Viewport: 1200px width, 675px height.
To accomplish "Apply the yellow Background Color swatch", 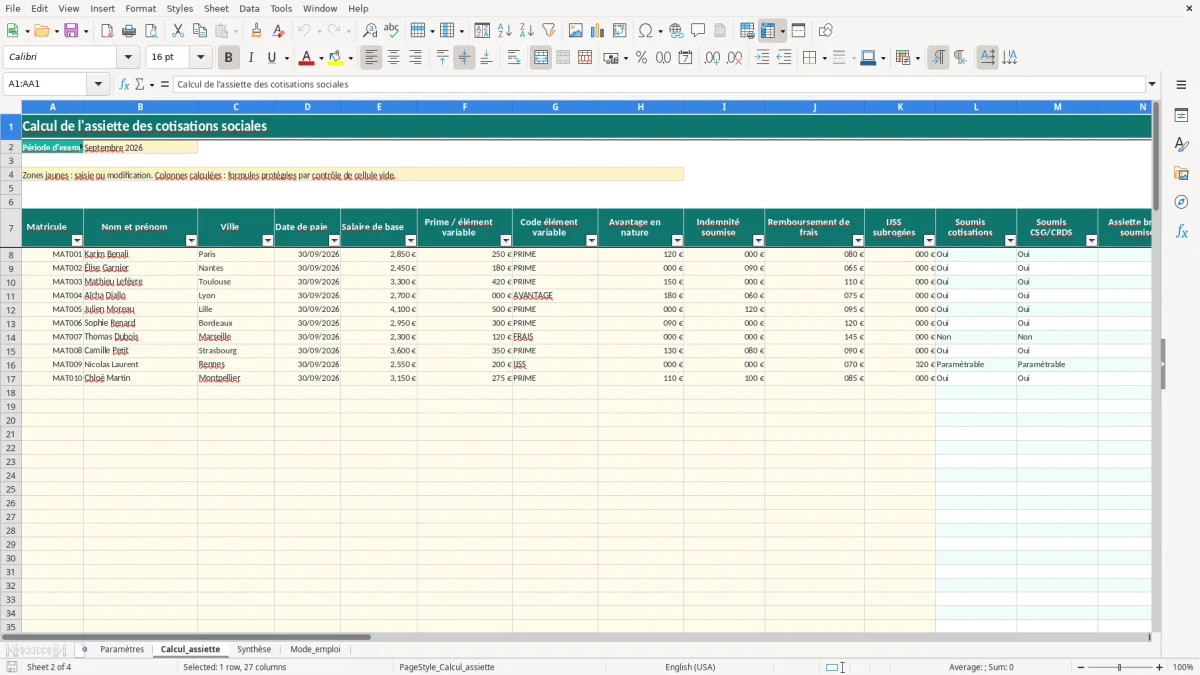I will [336, 58].
